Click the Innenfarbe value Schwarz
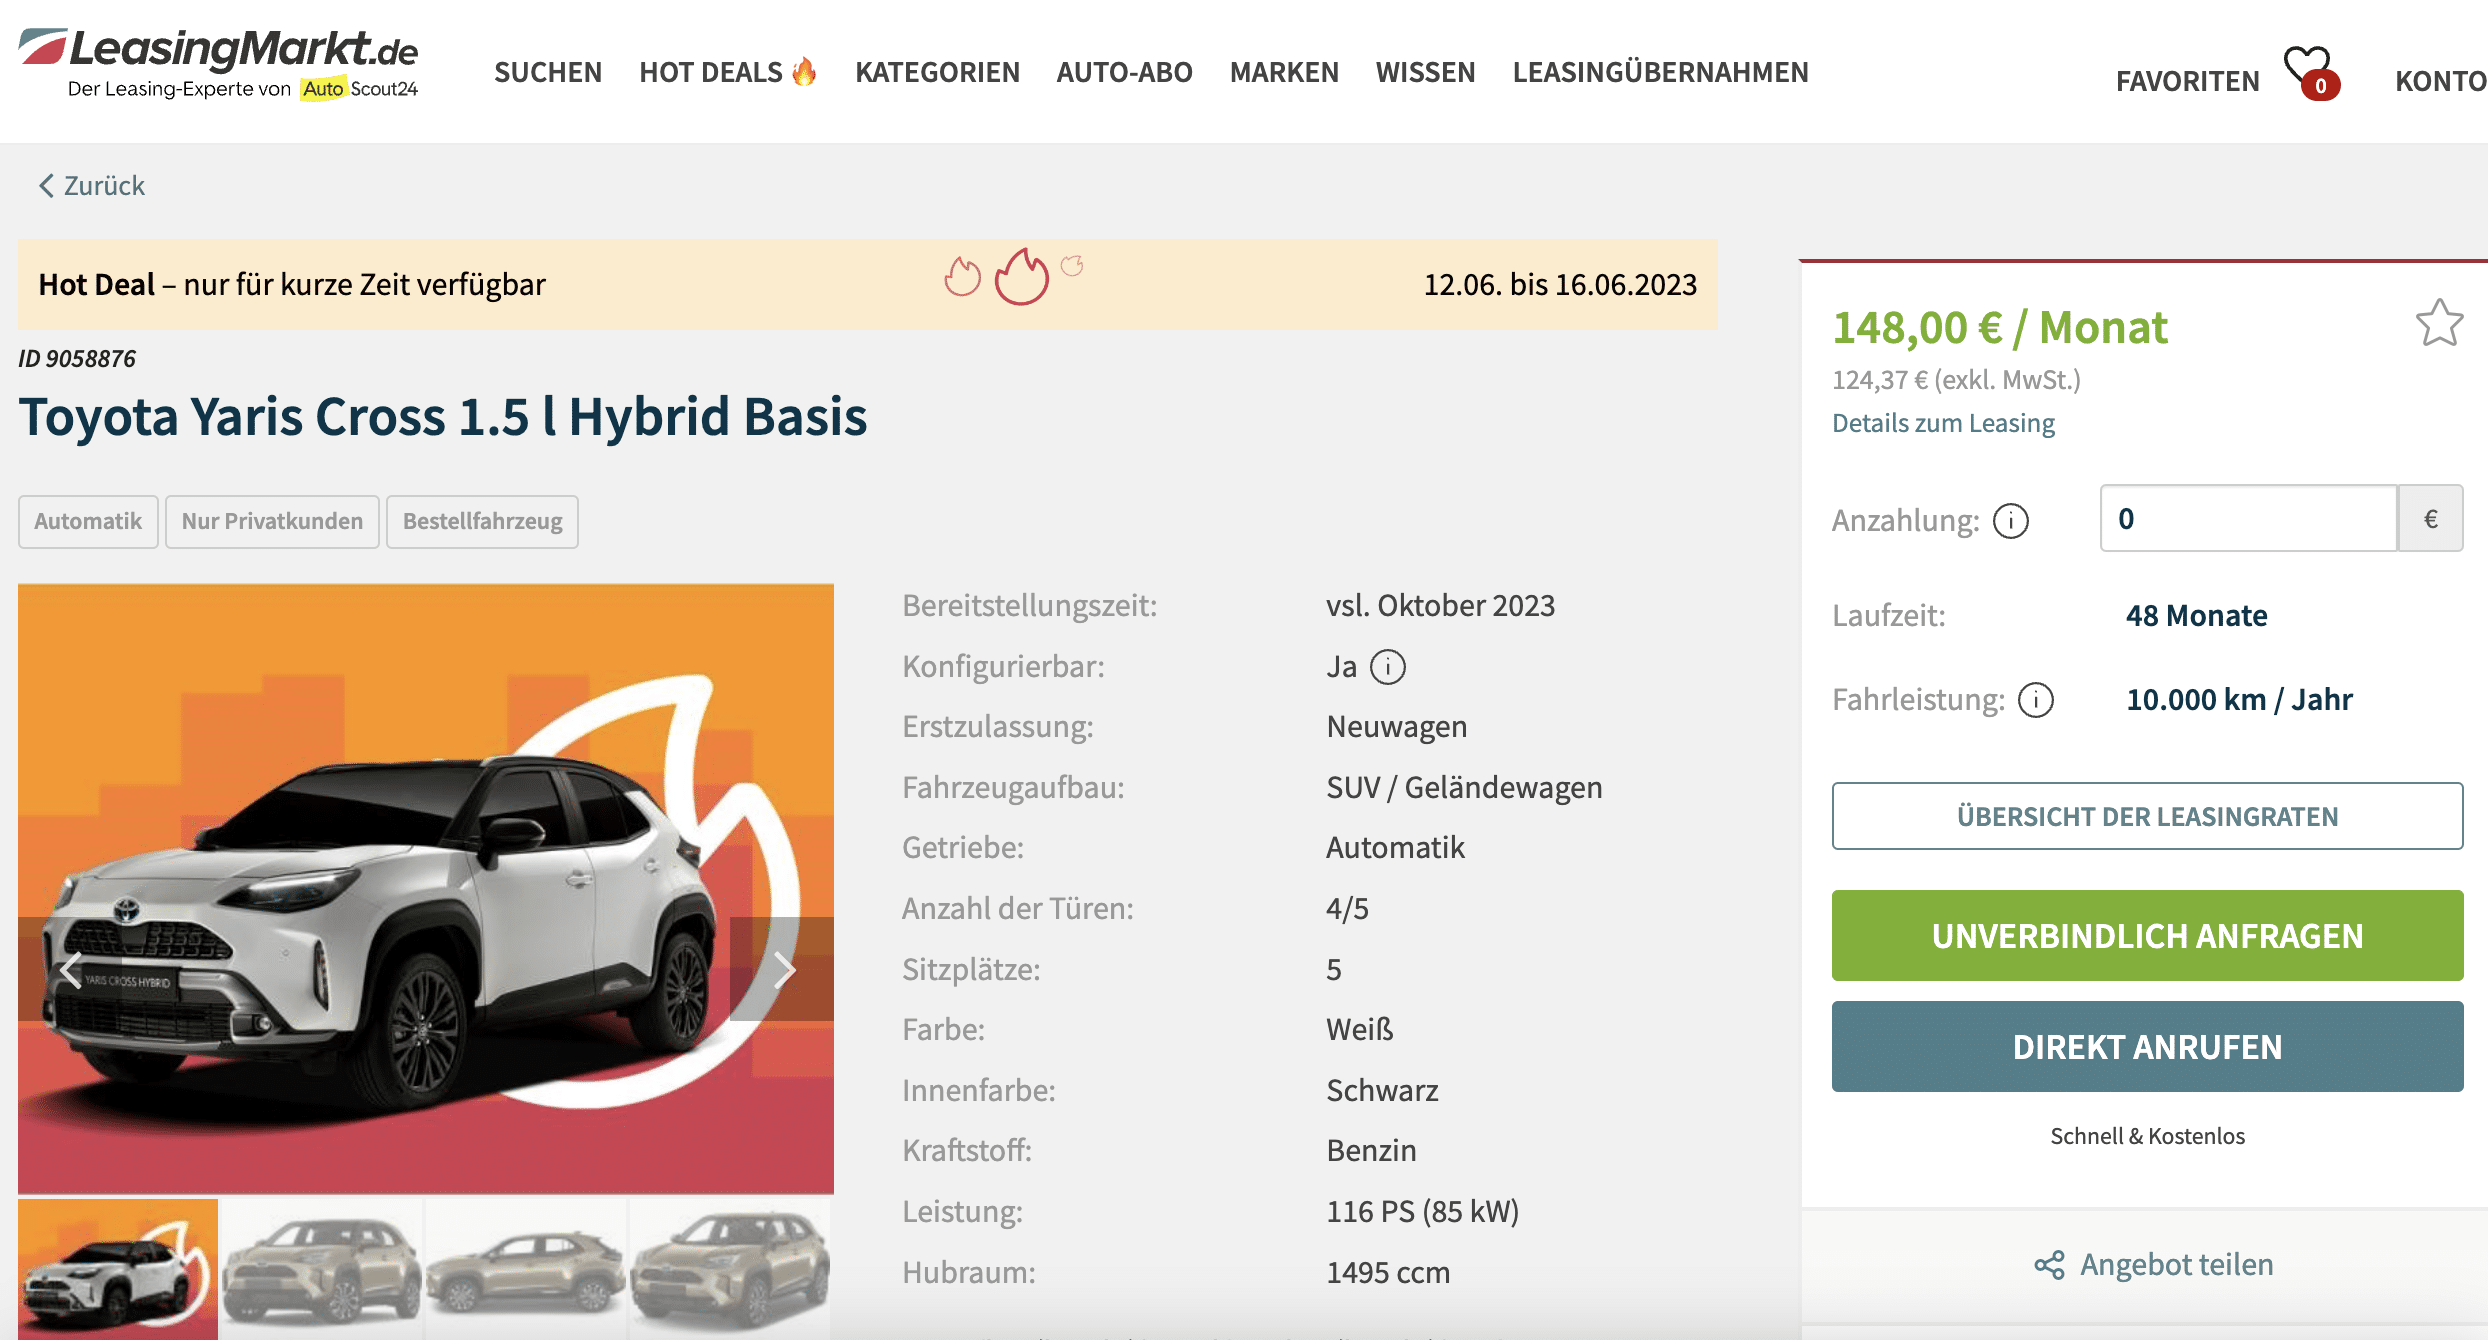The width and height of the screenshot is (2488, 1340). pos(1382,1091)
